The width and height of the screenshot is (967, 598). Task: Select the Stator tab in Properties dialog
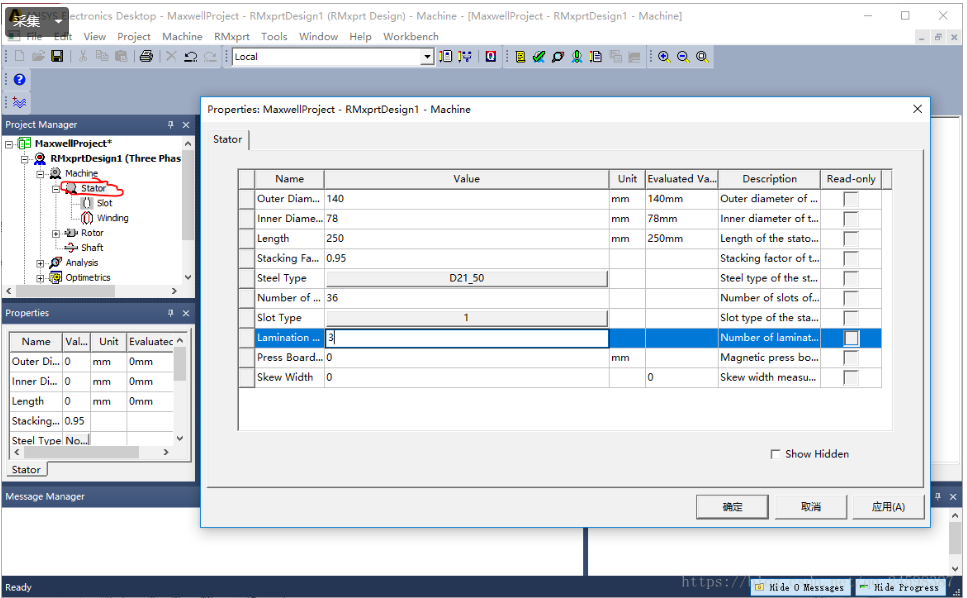228,139
